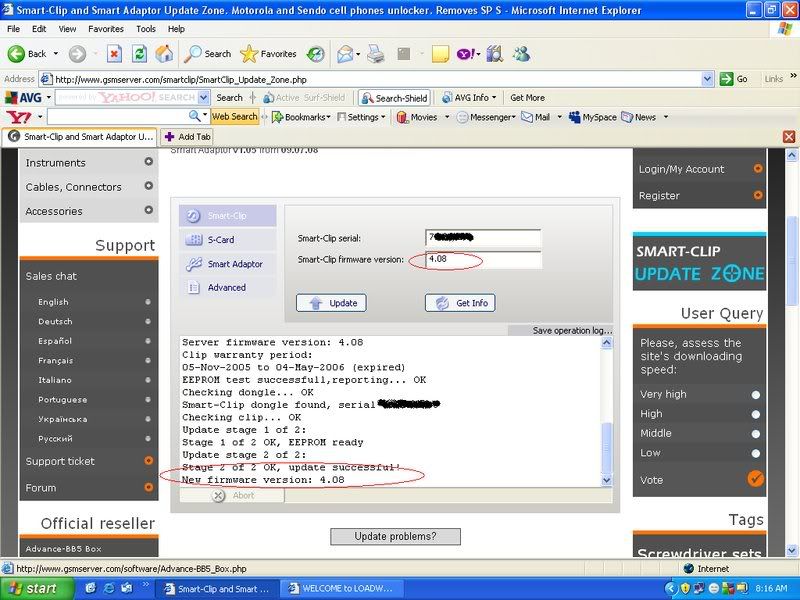The image size is (800, 600).
Task: Click the main page vertical scrollbar thumb
Action: 792,261
